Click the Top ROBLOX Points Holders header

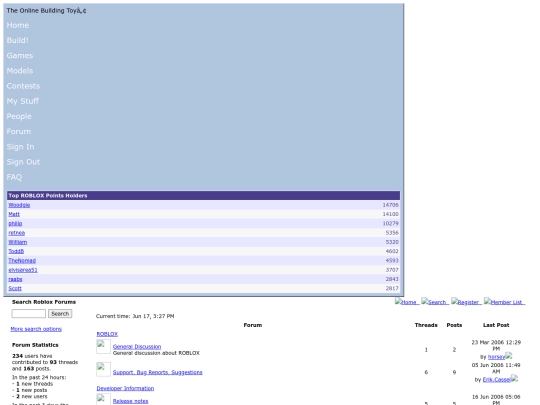(204, 196)
